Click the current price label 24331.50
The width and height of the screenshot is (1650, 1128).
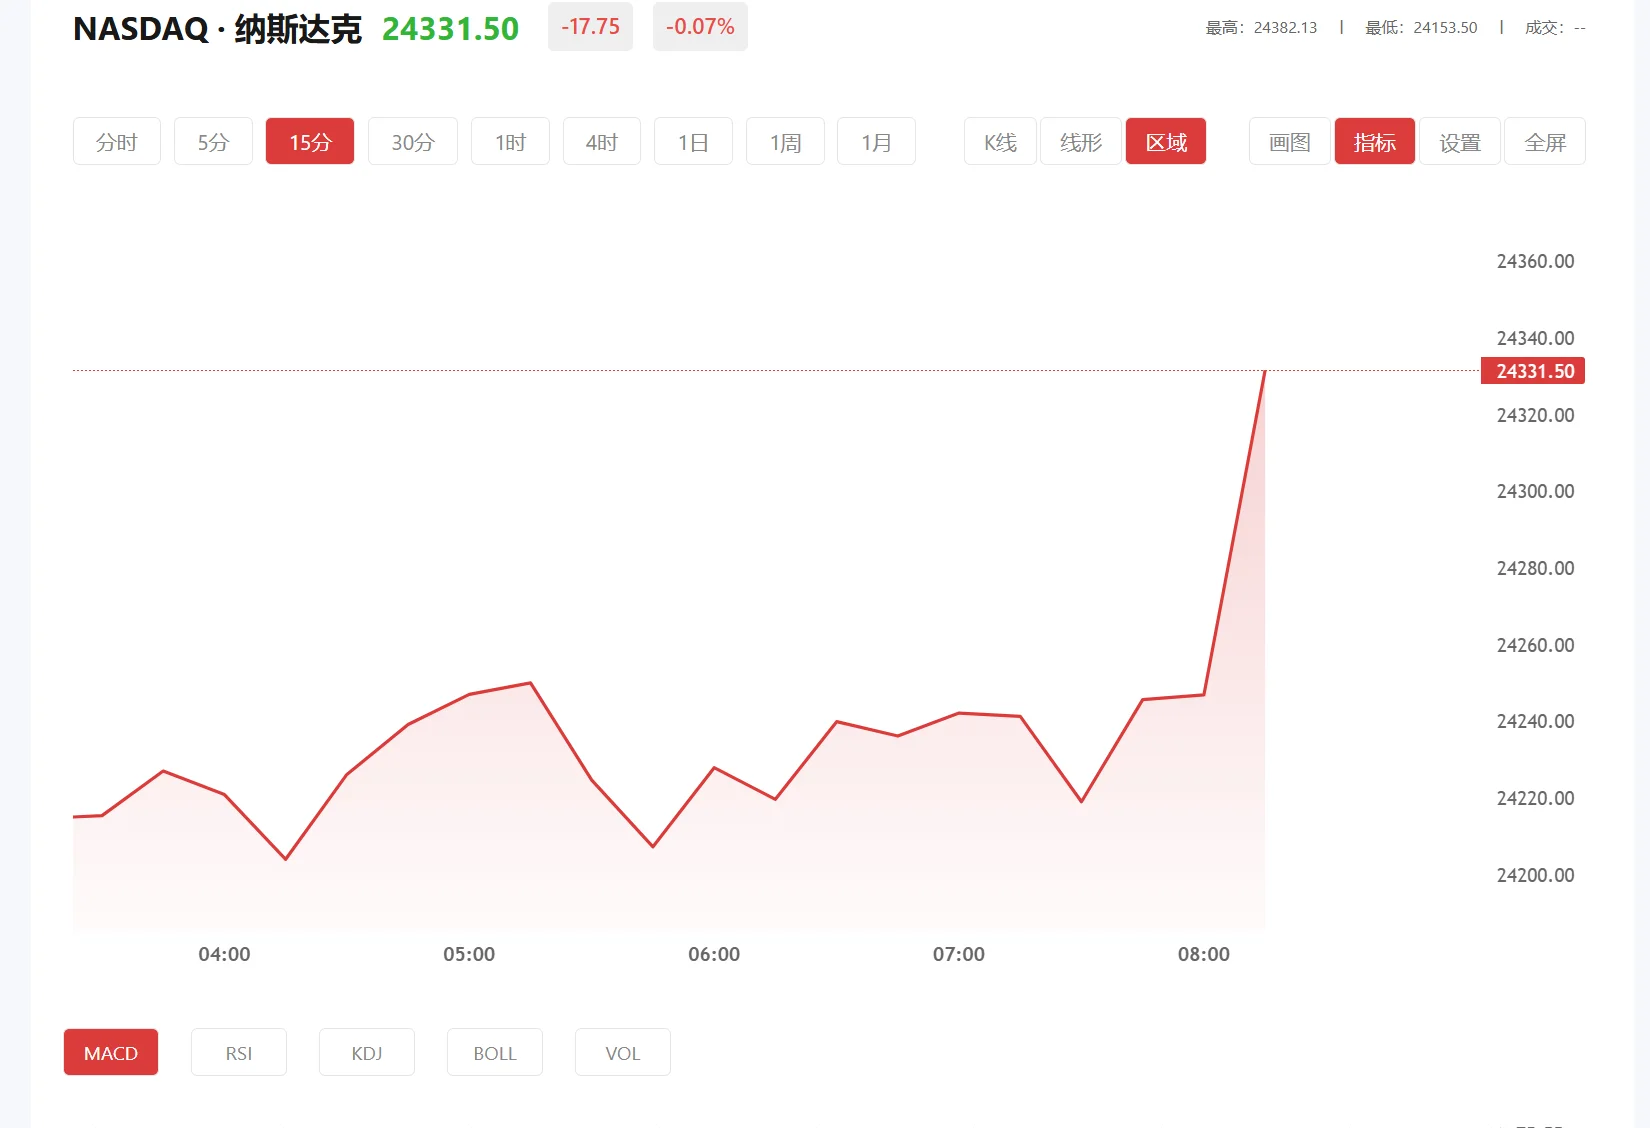pyautogui.click(x=1533, y=371)
